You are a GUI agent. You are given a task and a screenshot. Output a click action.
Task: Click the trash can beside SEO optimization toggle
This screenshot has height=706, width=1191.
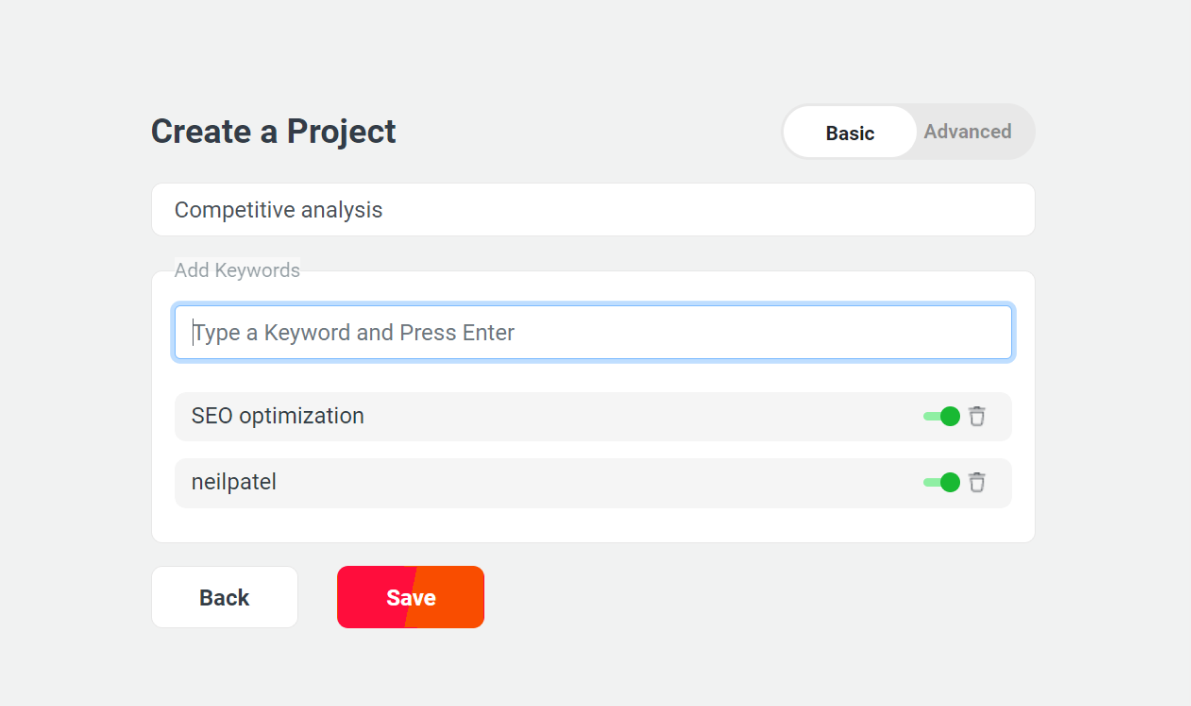tap(977, 416)
